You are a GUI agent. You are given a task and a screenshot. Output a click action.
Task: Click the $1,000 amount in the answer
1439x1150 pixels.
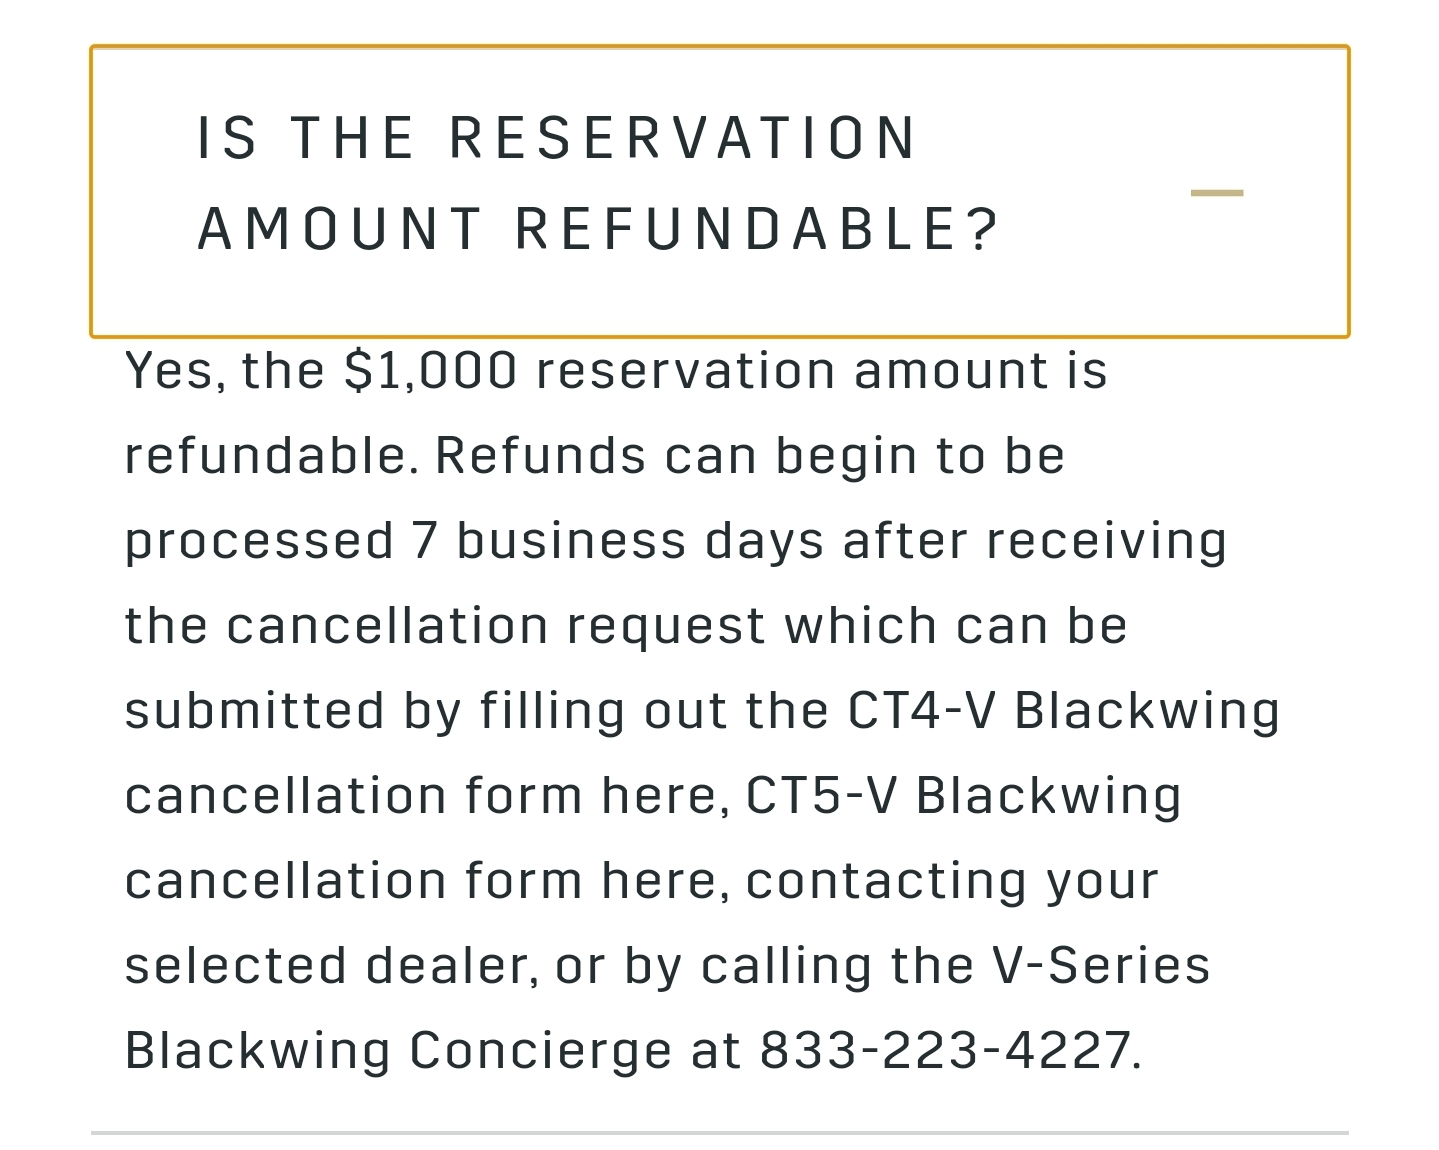tap(430, 371)
